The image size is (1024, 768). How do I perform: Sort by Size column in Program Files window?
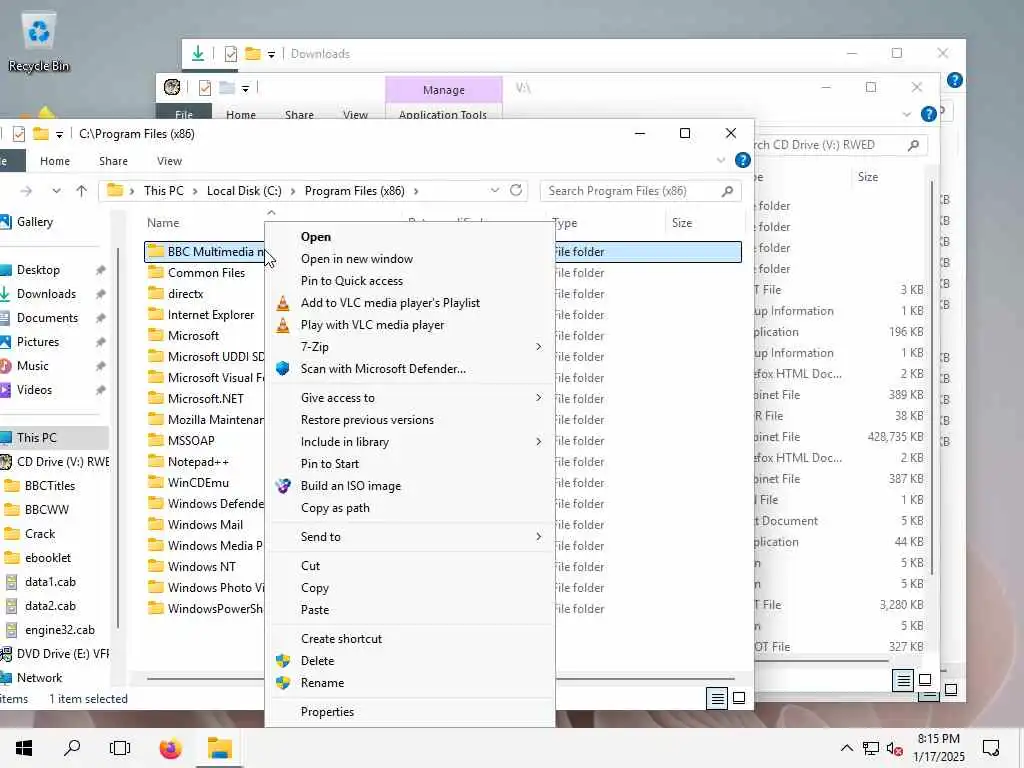[681, 223]
